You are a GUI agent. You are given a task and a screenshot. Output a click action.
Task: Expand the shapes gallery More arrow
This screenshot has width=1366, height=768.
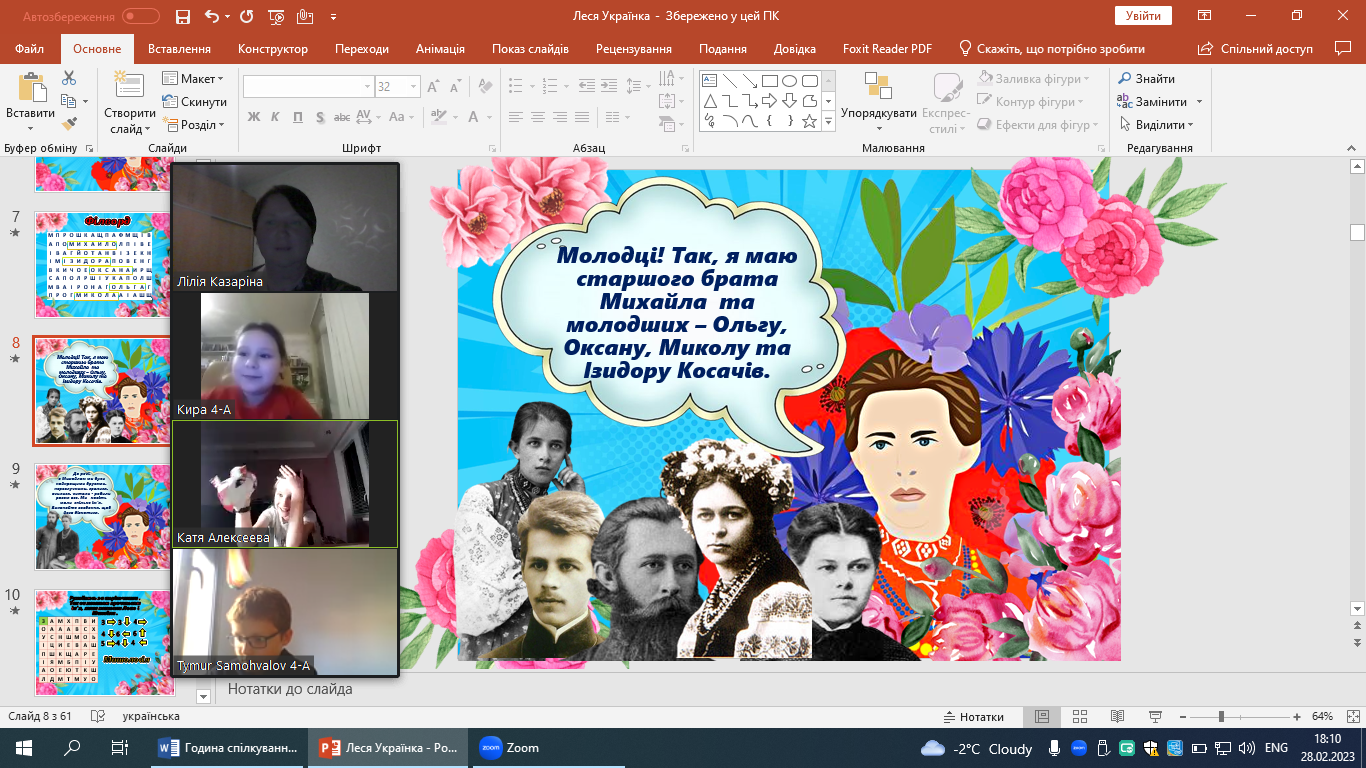828,121
